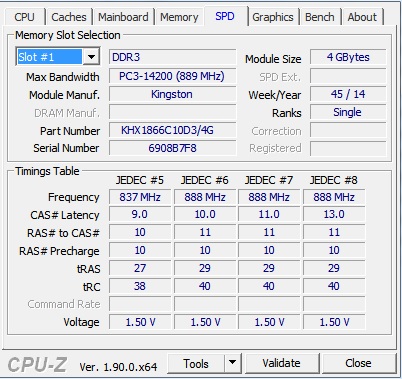Switch to the Bench tab
402x379 pixels.
(319, 17)
